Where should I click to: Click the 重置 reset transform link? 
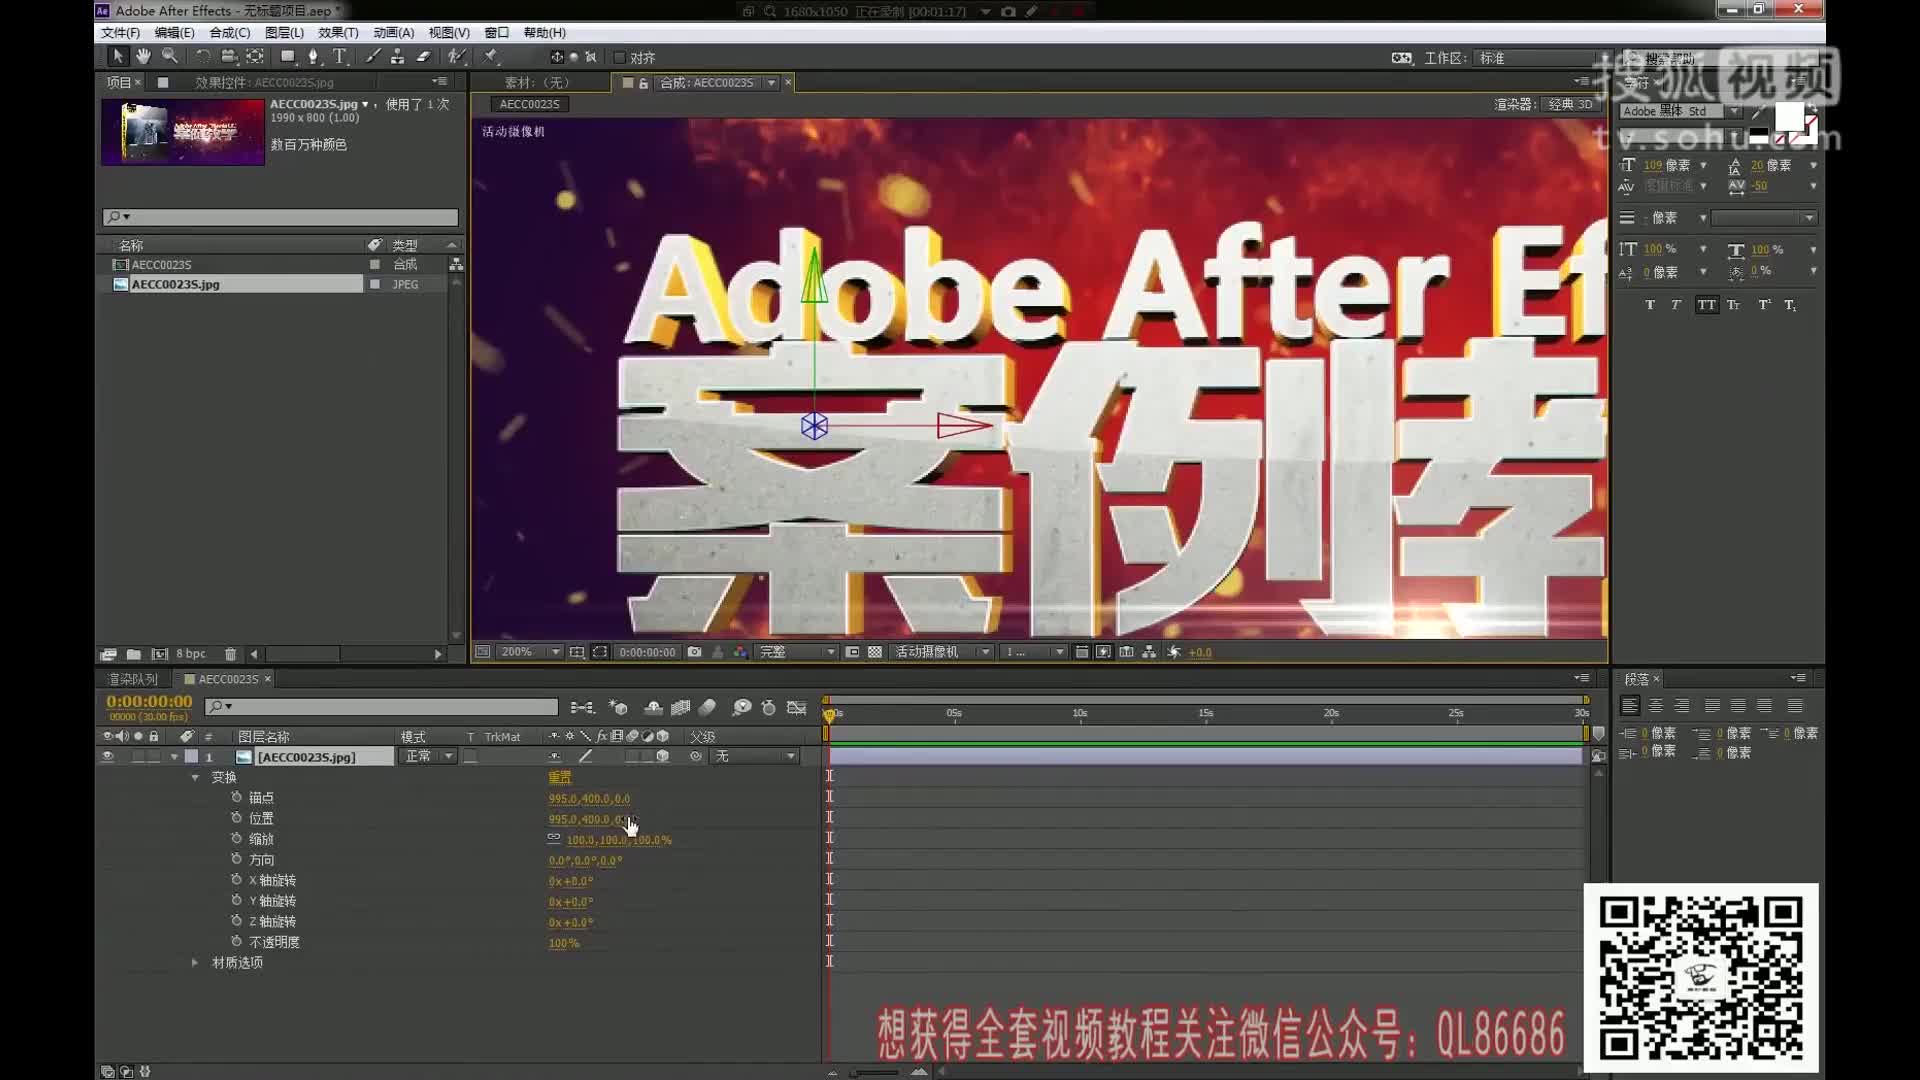pos(560,777)
